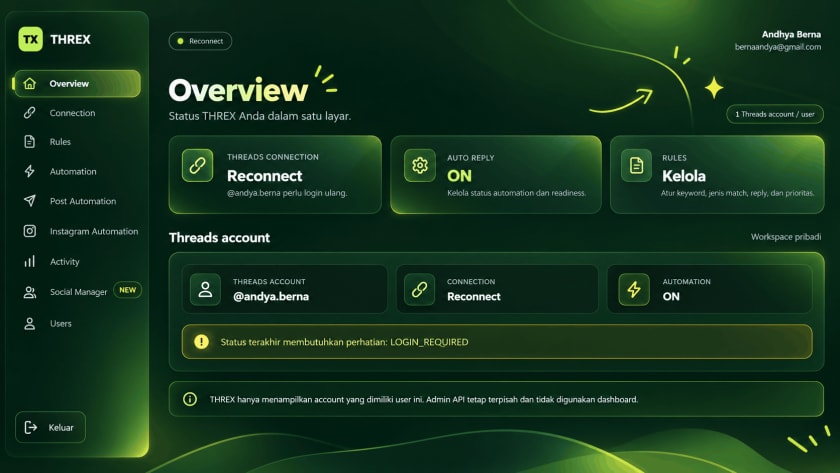
Task: Click the info icon in the bottom notice
Action: tap(190, 399)
